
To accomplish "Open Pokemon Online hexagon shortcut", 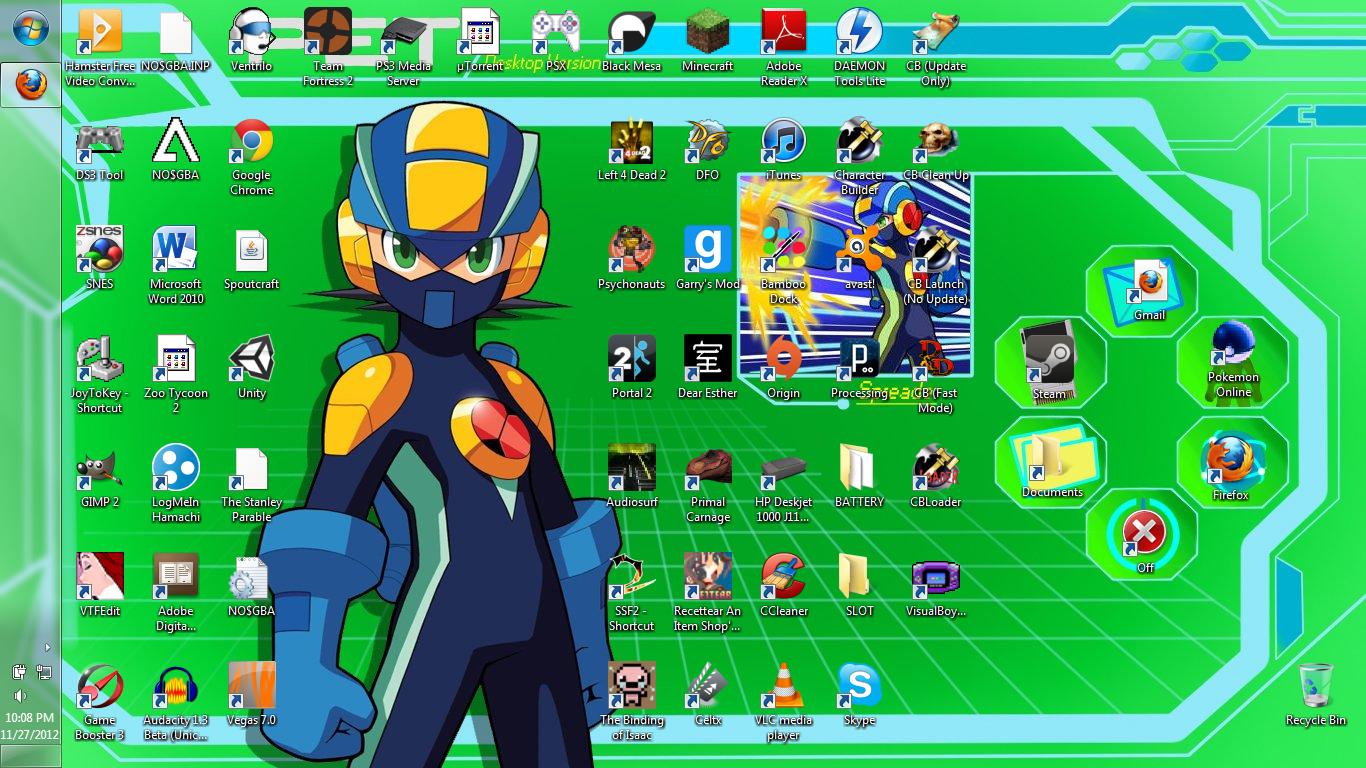I will pyautogui.click(x=1233, y=363).
